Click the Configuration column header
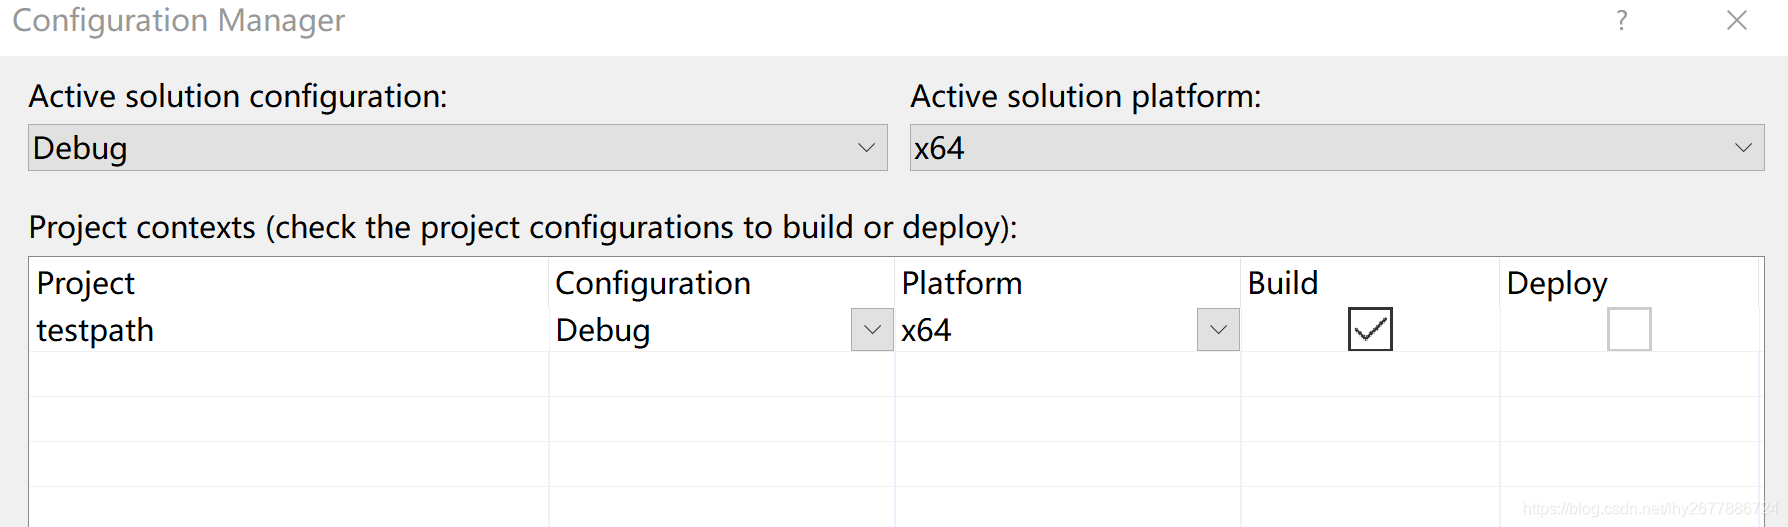Viewport: 1788px width, 527px height. [652, 284]
